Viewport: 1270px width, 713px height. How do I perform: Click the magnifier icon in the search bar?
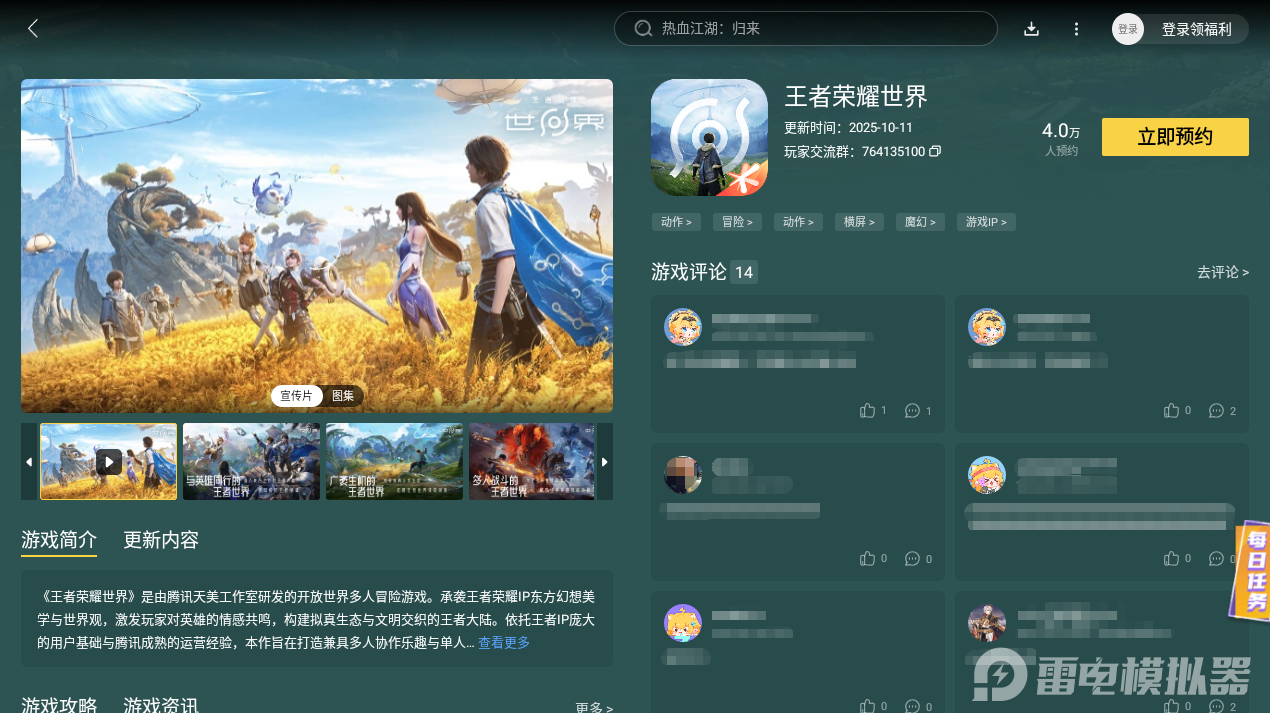pos(643,28)
